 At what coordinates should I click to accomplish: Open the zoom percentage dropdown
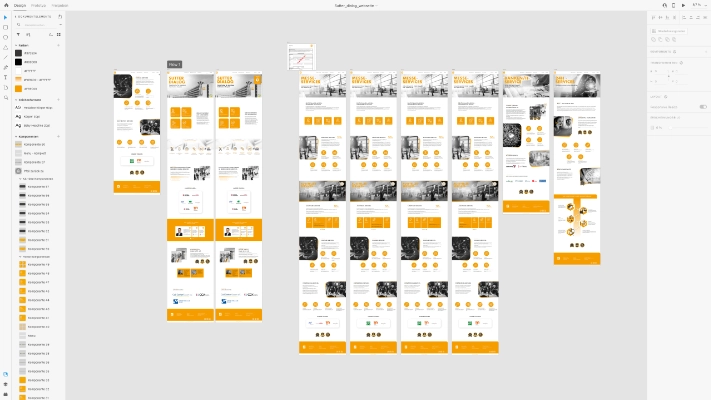click(697, 5)
